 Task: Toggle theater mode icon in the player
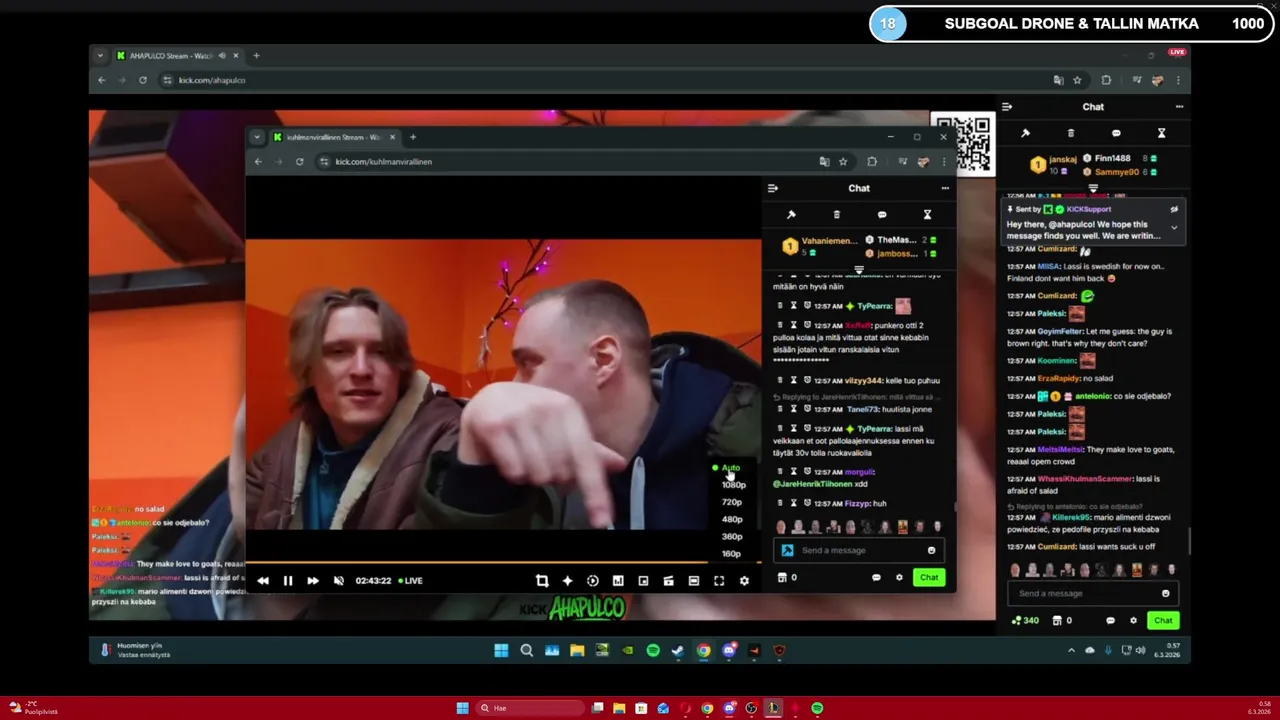[668, 581]
